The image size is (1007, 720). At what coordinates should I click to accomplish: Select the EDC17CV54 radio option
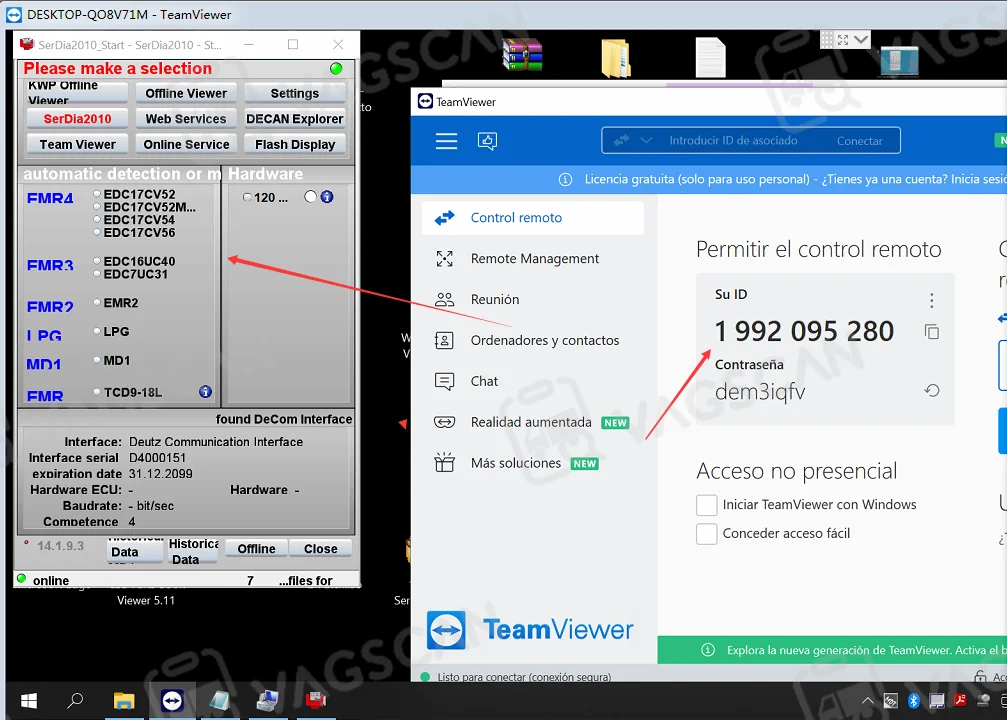tap(98, 220)
